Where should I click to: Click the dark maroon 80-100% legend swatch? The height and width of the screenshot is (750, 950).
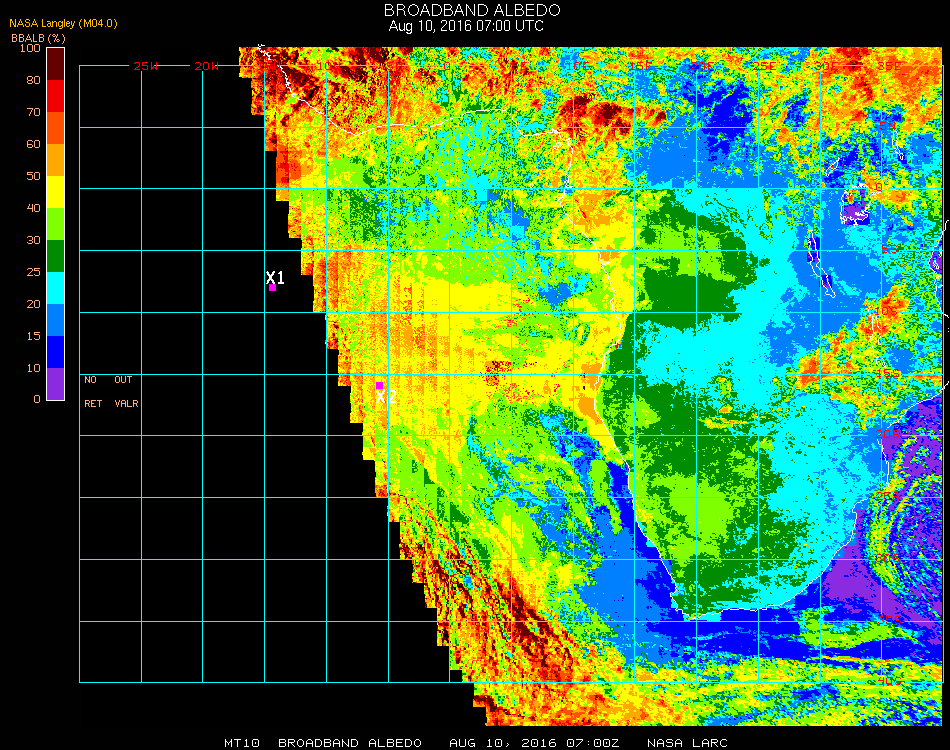tap(56, 64)
